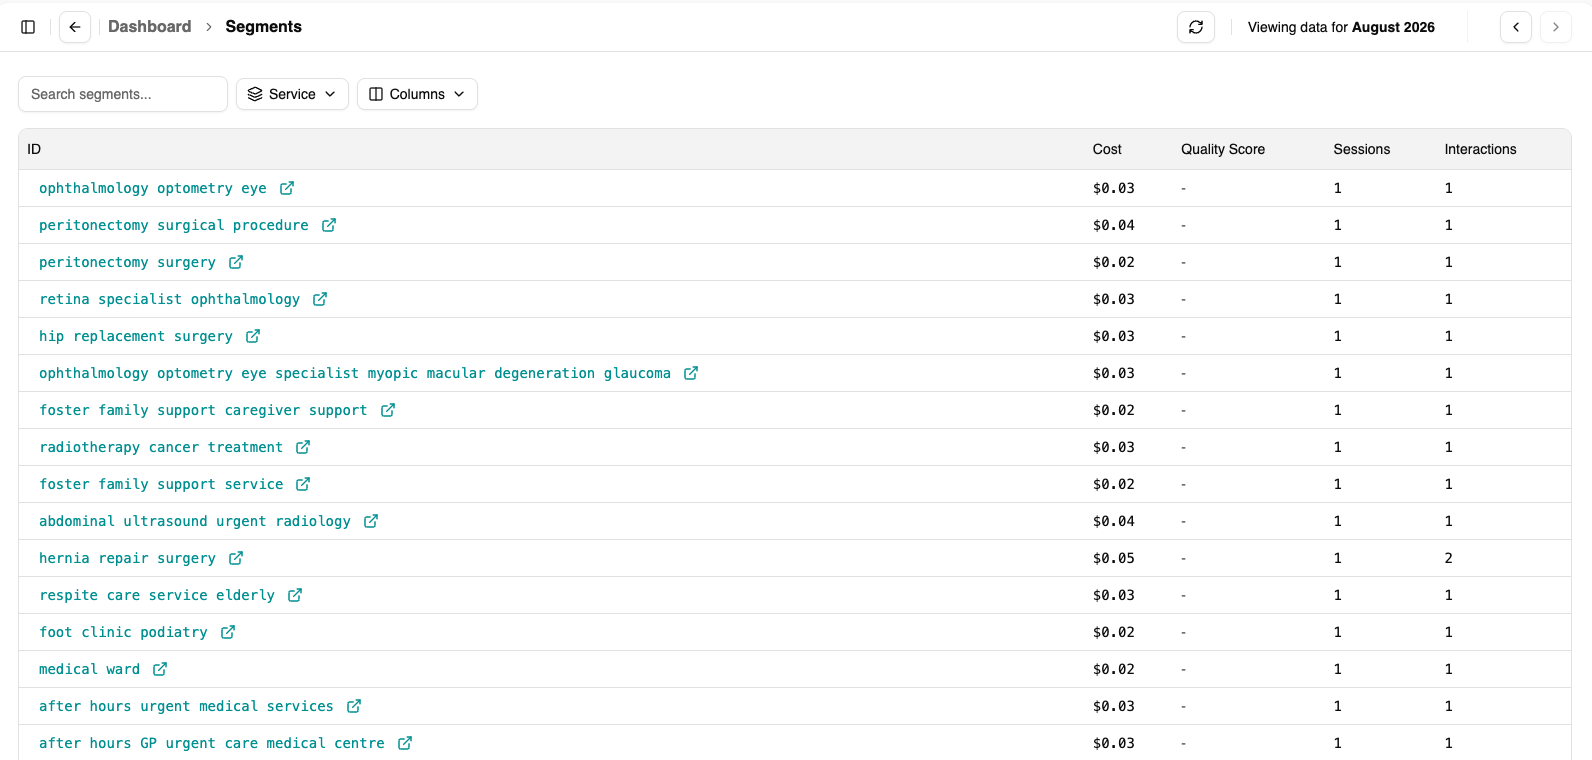Open external link for peritonectomy surgical procedure

click(329, 225)
